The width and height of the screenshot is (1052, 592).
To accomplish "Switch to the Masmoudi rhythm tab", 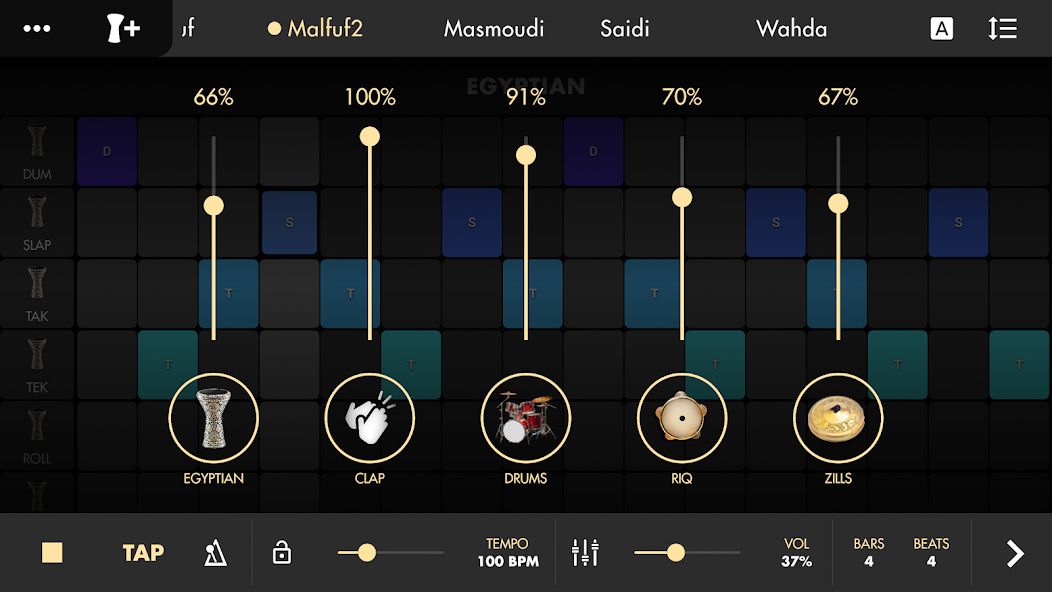I will point(494,28).
